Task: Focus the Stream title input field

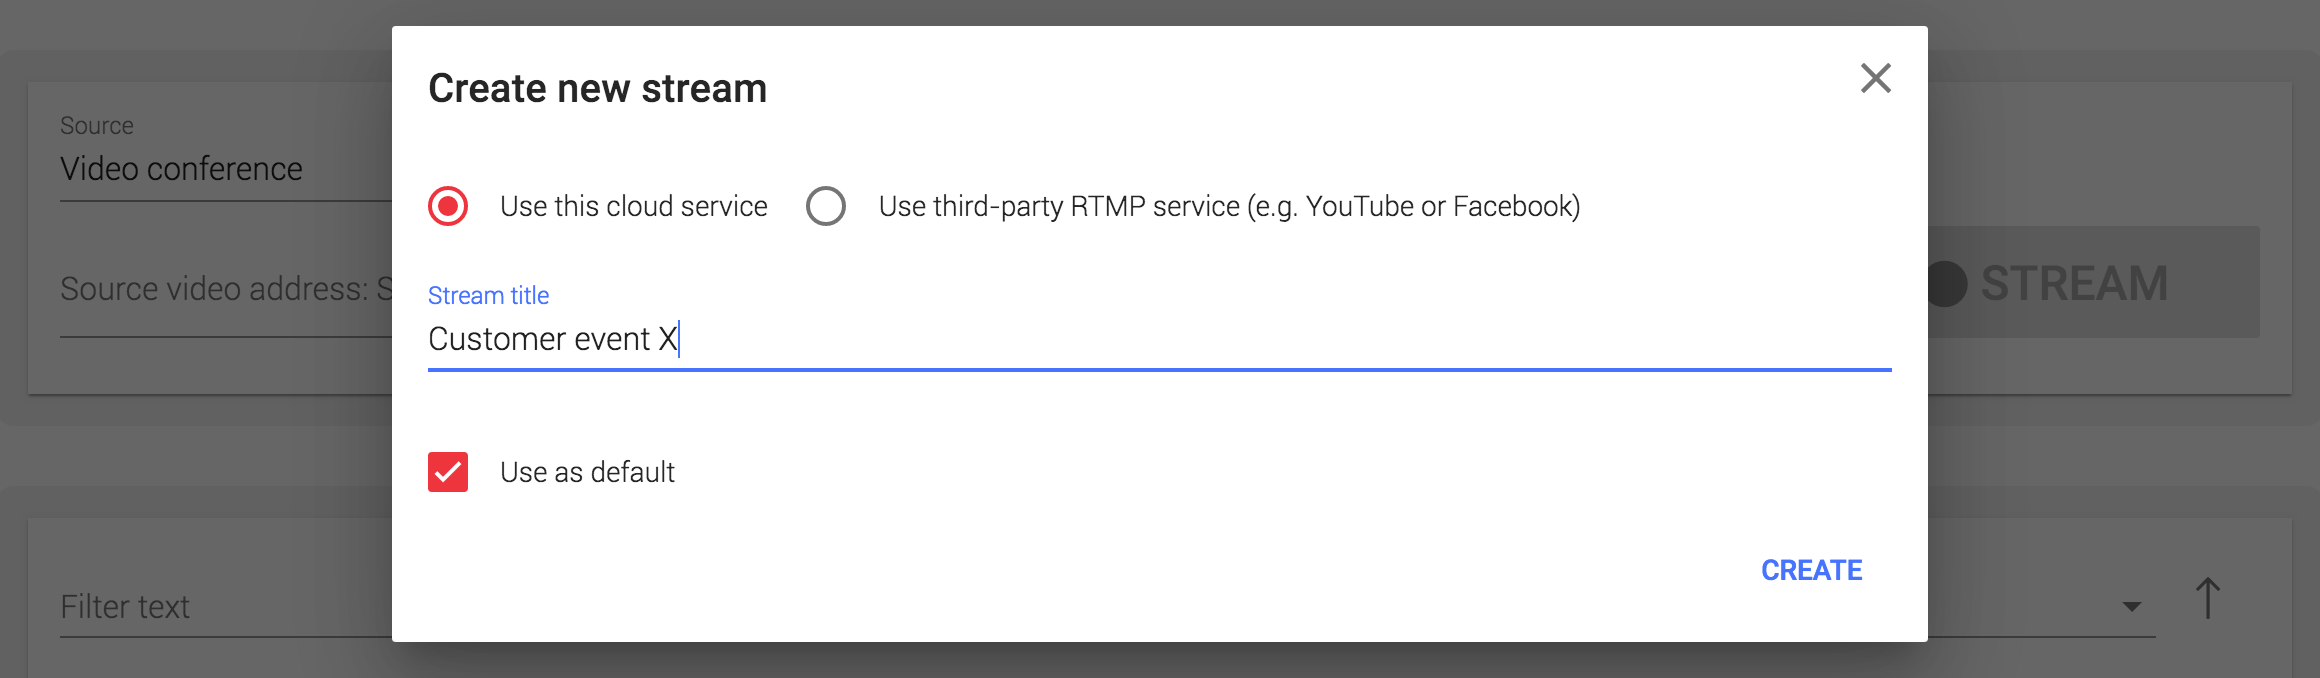Action: 1160,340
